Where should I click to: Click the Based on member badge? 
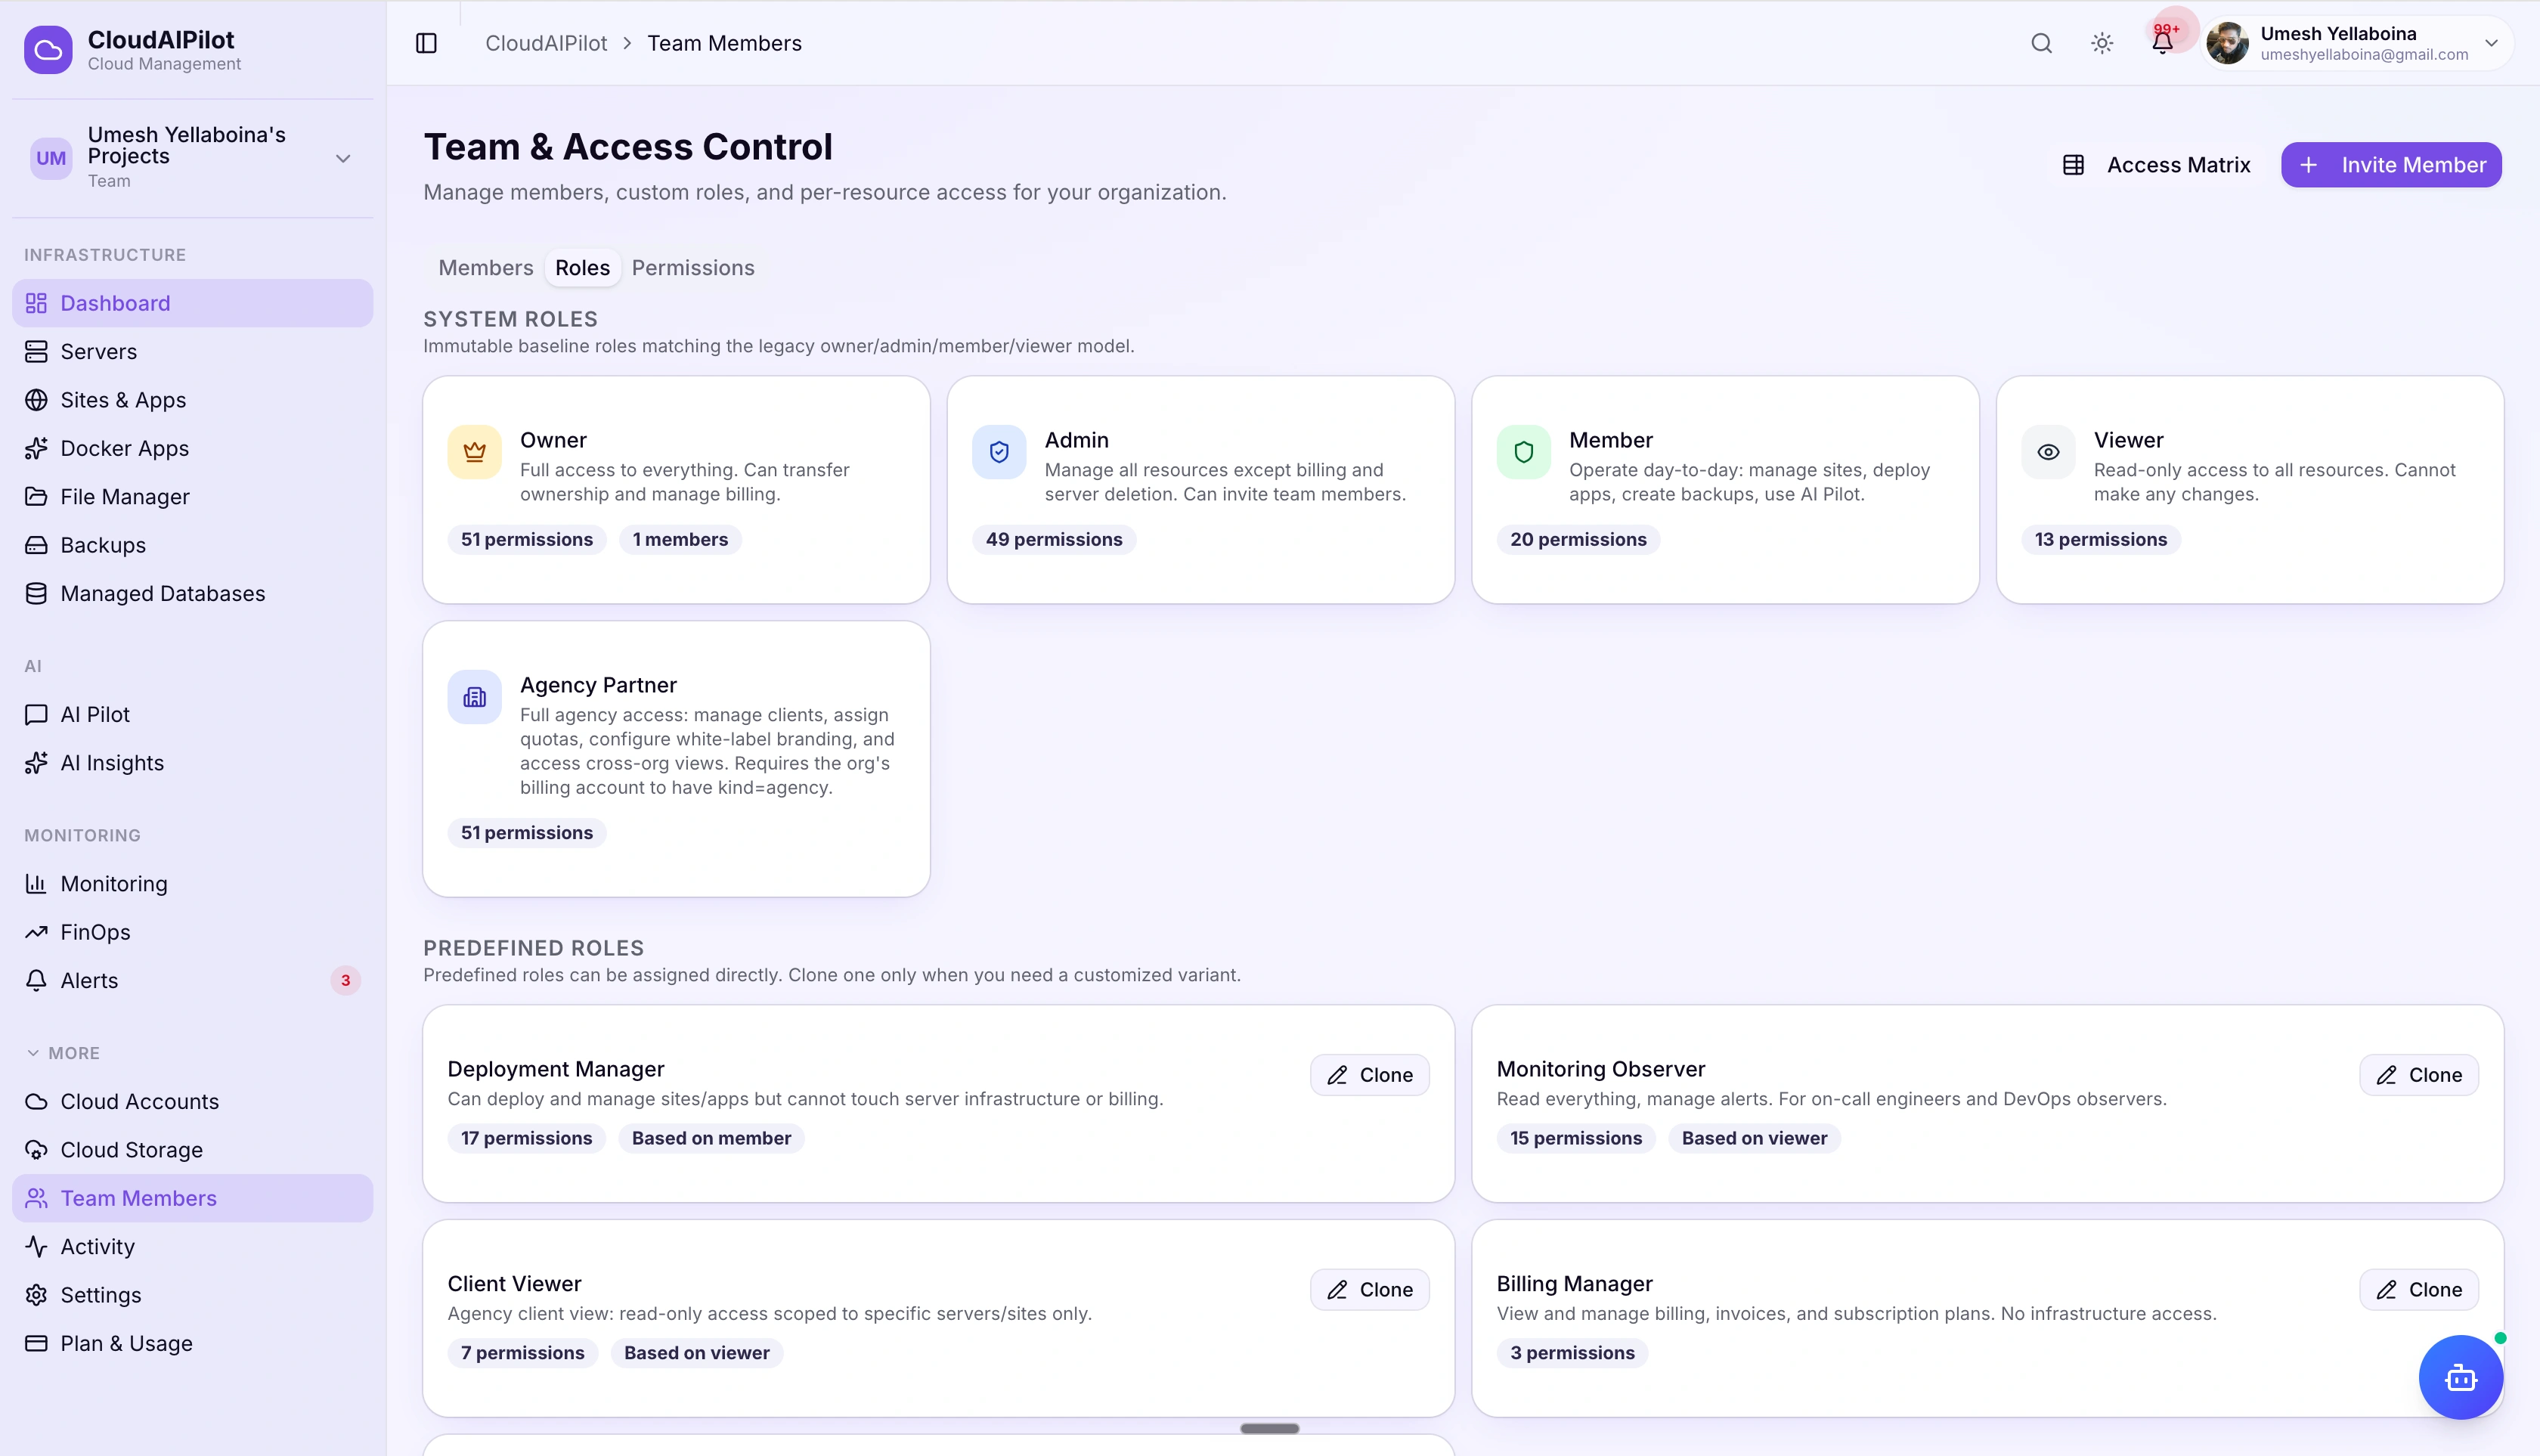[x=711, y=1138]
